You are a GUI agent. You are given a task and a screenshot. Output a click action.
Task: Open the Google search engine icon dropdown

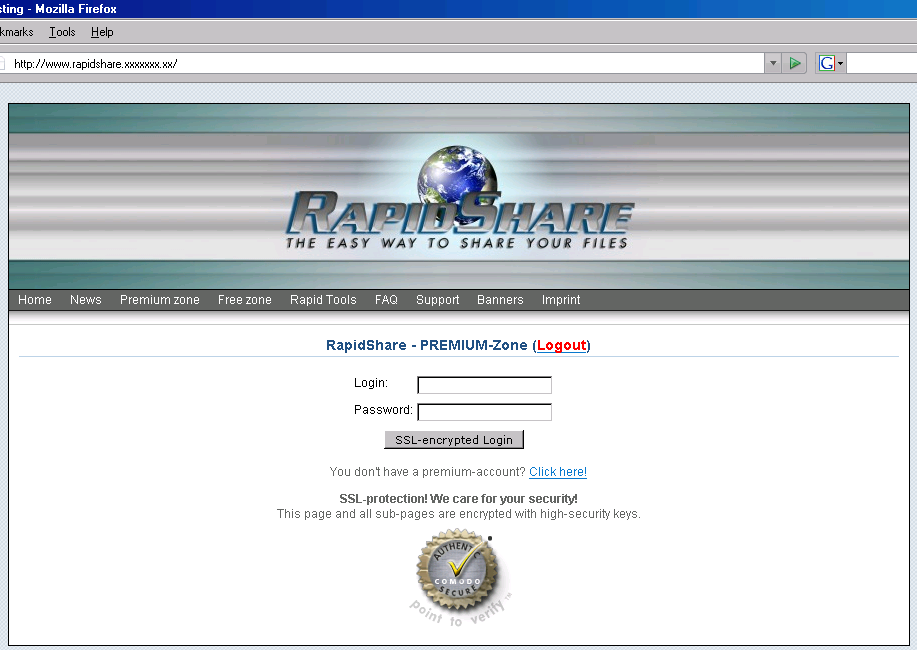point(831,63)
